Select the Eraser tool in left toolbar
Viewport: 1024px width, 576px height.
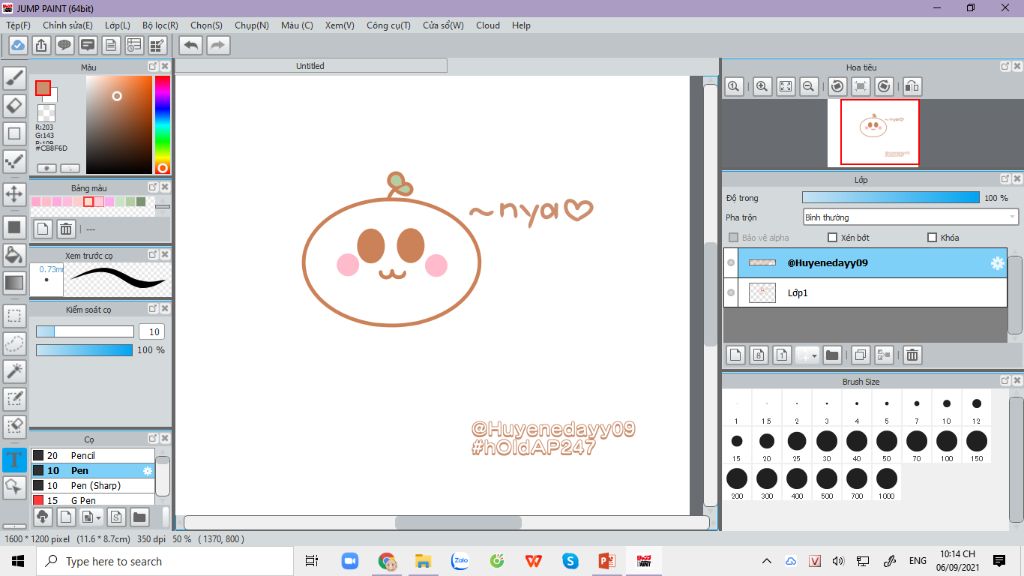(x=15, y=105)
